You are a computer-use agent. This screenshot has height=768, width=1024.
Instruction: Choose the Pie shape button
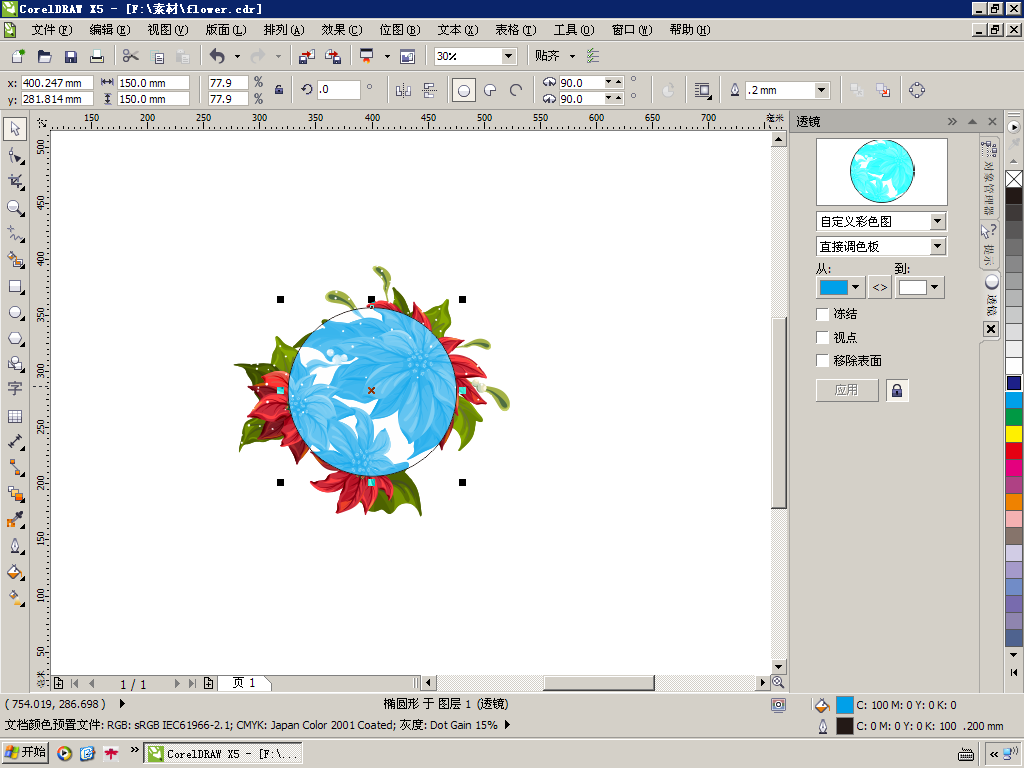490,90
